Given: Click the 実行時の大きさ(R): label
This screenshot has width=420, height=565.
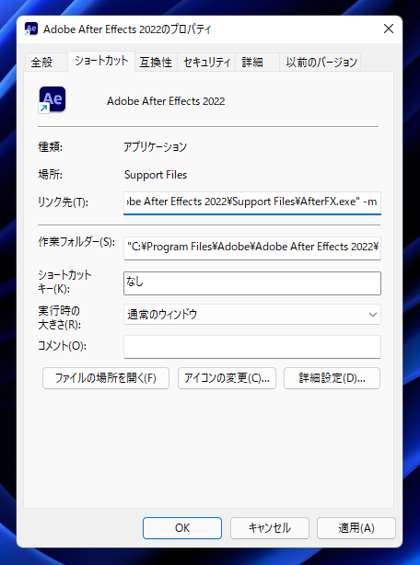Looking at the screenshot, I should coord(59,317).
